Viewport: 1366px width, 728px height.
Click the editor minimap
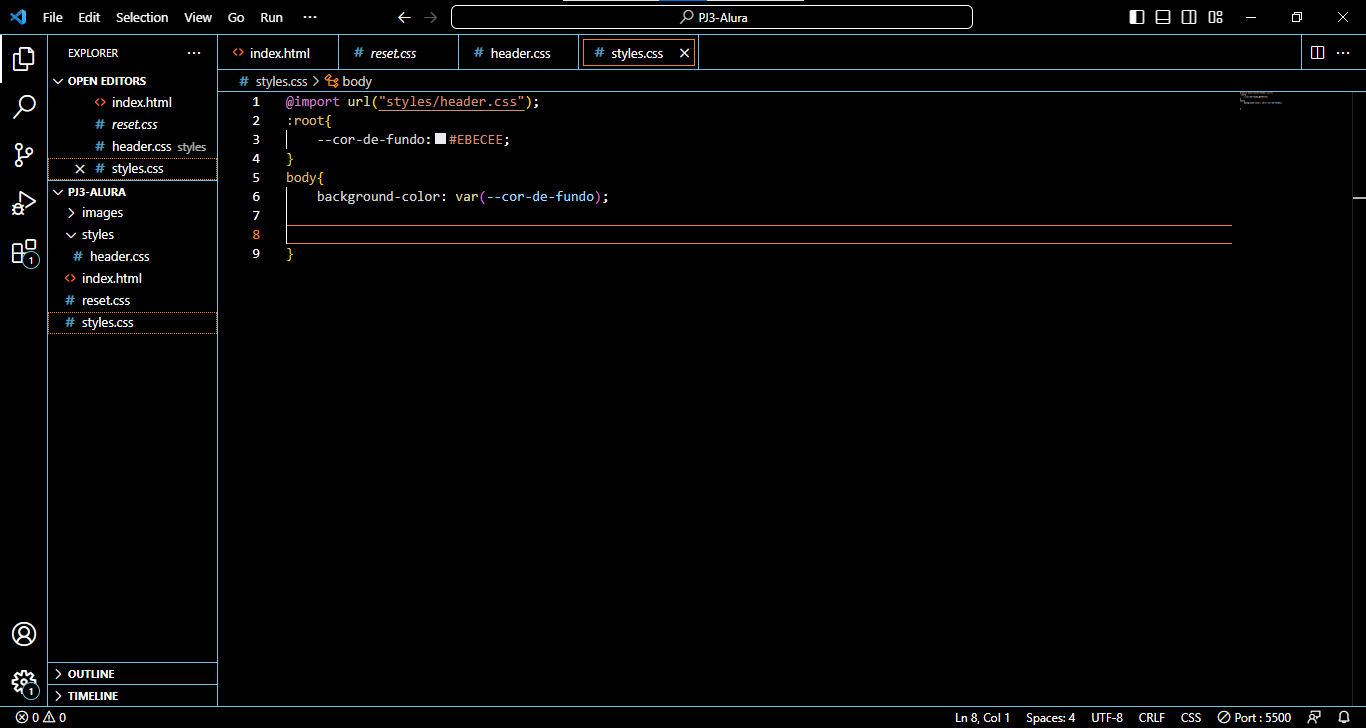coord(1260,100)
